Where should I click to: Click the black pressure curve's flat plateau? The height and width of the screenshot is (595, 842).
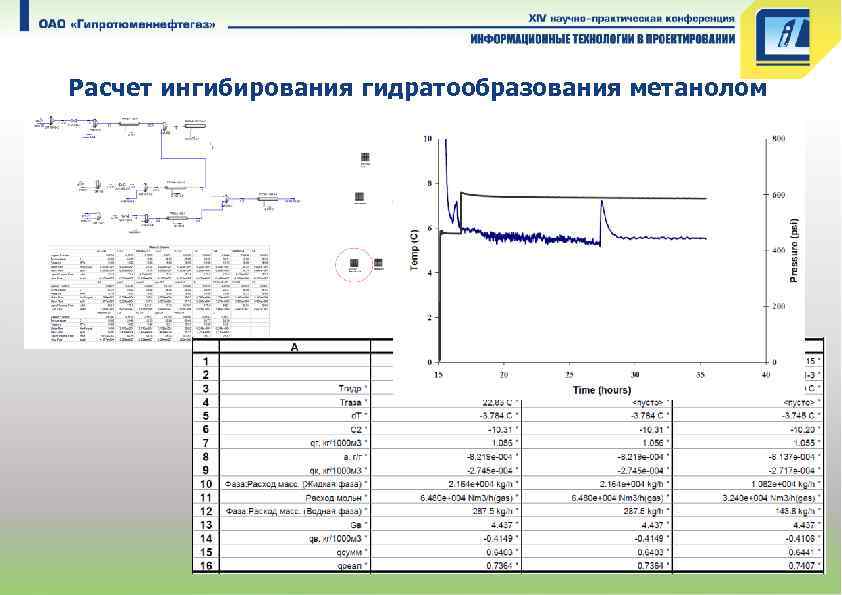click(x=583, y=198)
